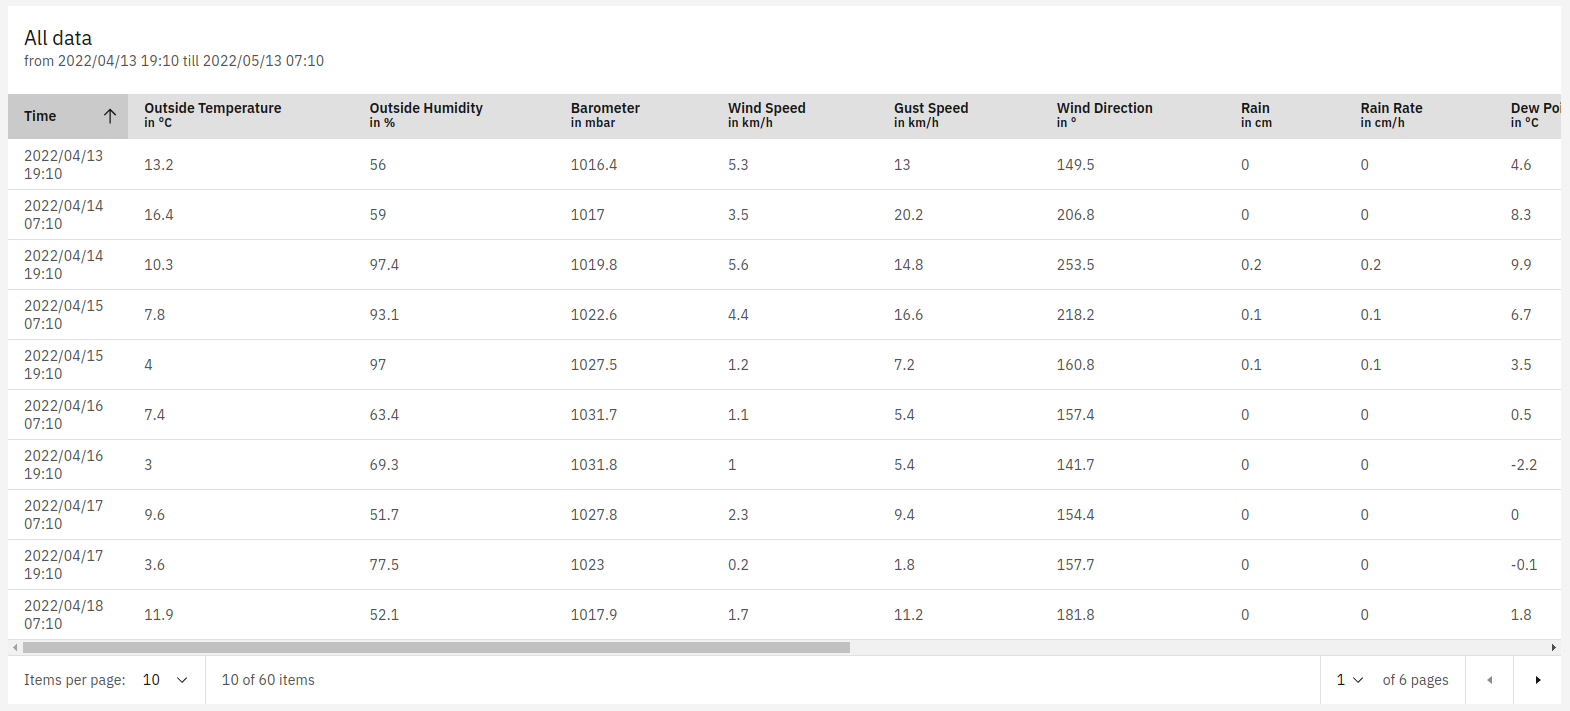Click horizontal scrollbar right arrow
The width and height of the screenshot is (1570, 711).
click(x=1554, y=647)
